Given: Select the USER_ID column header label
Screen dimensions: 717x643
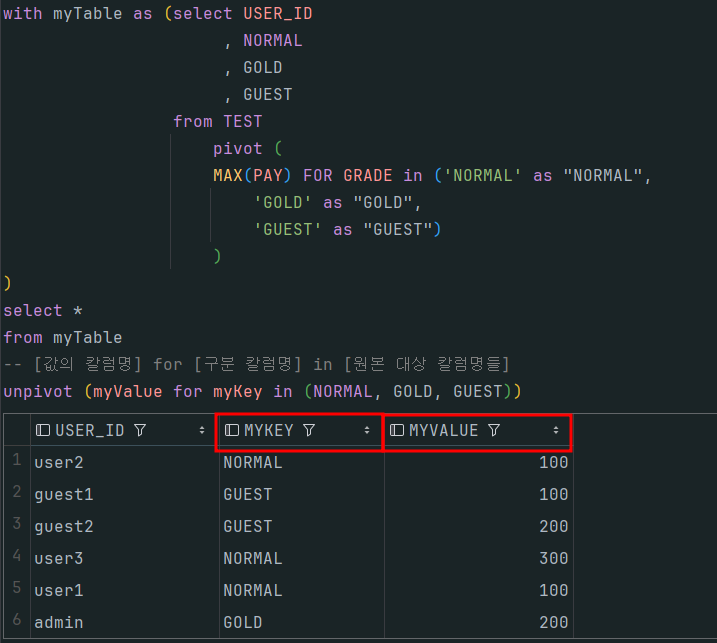Looking at the screenshot, I should click(x=90, y=430).
